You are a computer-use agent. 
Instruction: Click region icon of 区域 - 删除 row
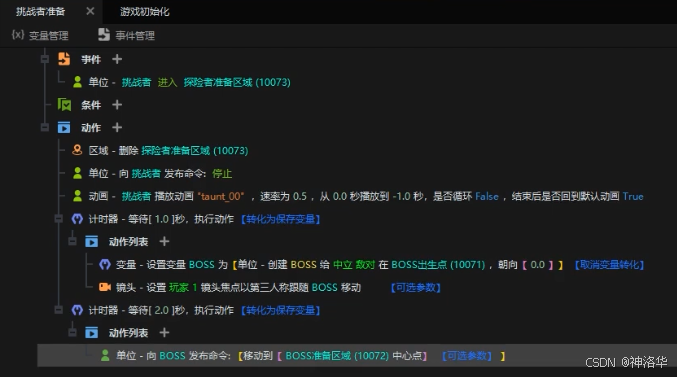tap(77, 150)
